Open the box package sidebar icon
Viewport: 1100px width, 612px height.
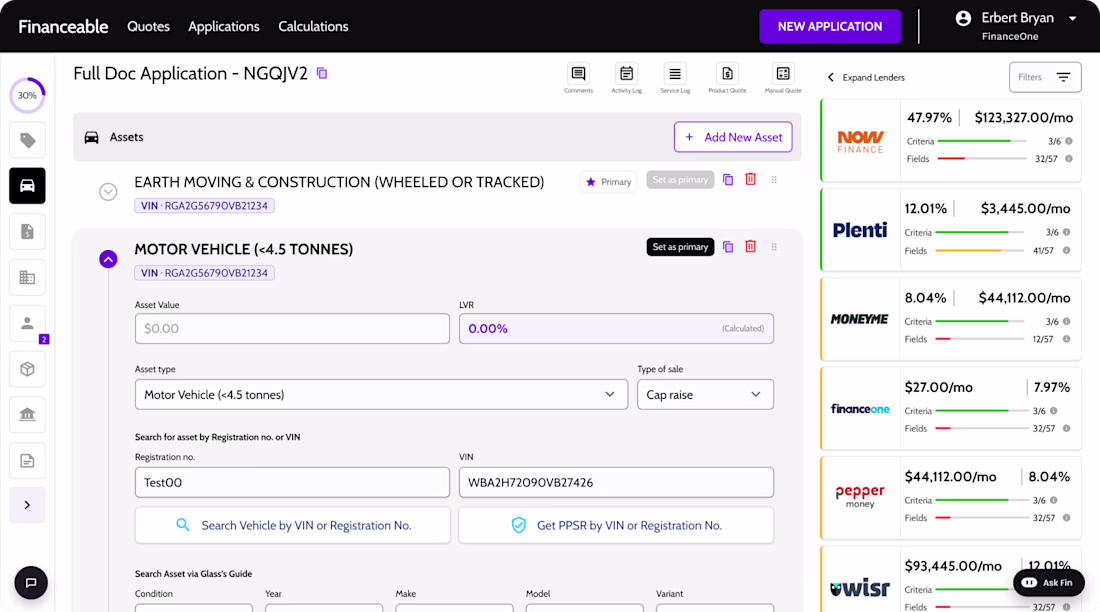point(27,369)
